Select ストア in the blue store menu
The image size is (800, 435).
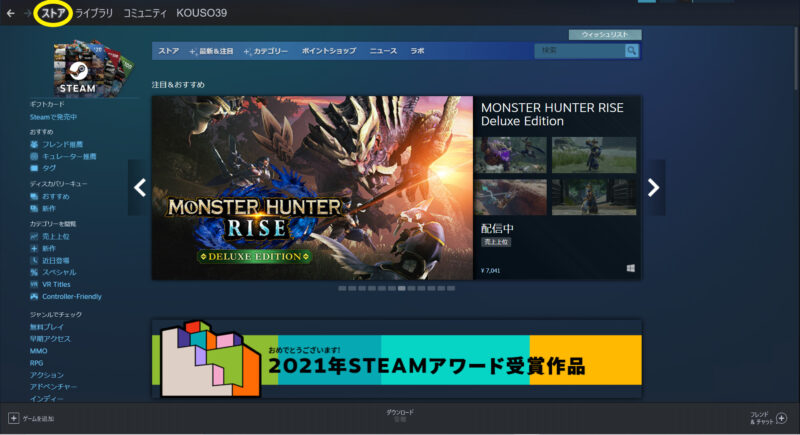tap(168, 51)
